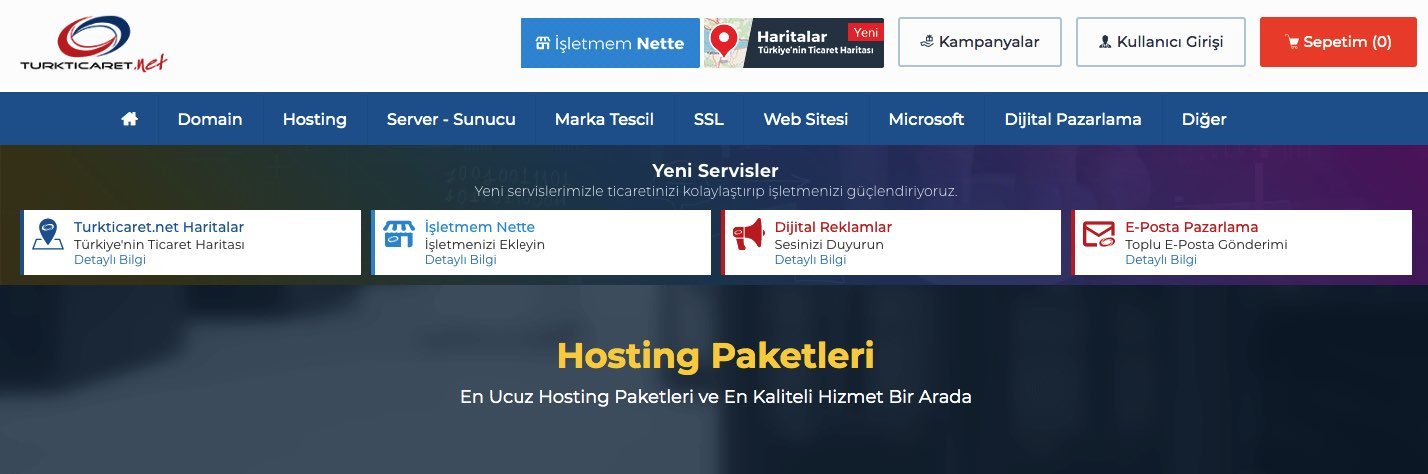Click the 'İşletmenizi Ekleyin' text
Screen dimensions: 1428x474
point(485,244)
